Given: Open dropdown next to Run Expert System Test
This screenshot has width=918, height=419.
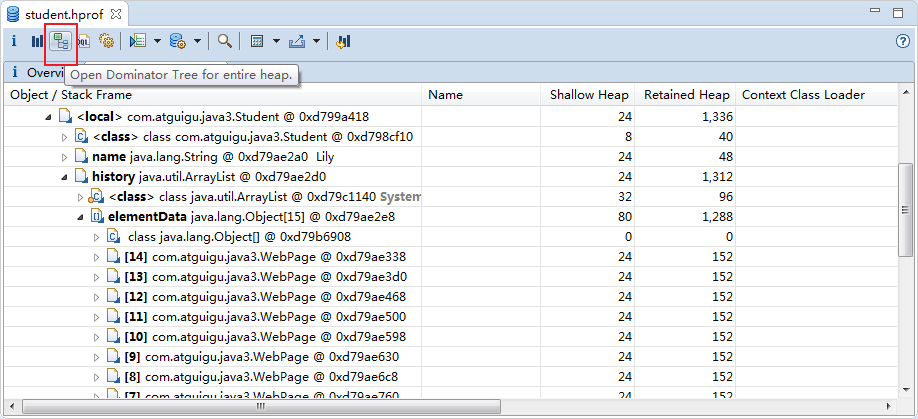Looking at the screenshot, I should point(157,42).
